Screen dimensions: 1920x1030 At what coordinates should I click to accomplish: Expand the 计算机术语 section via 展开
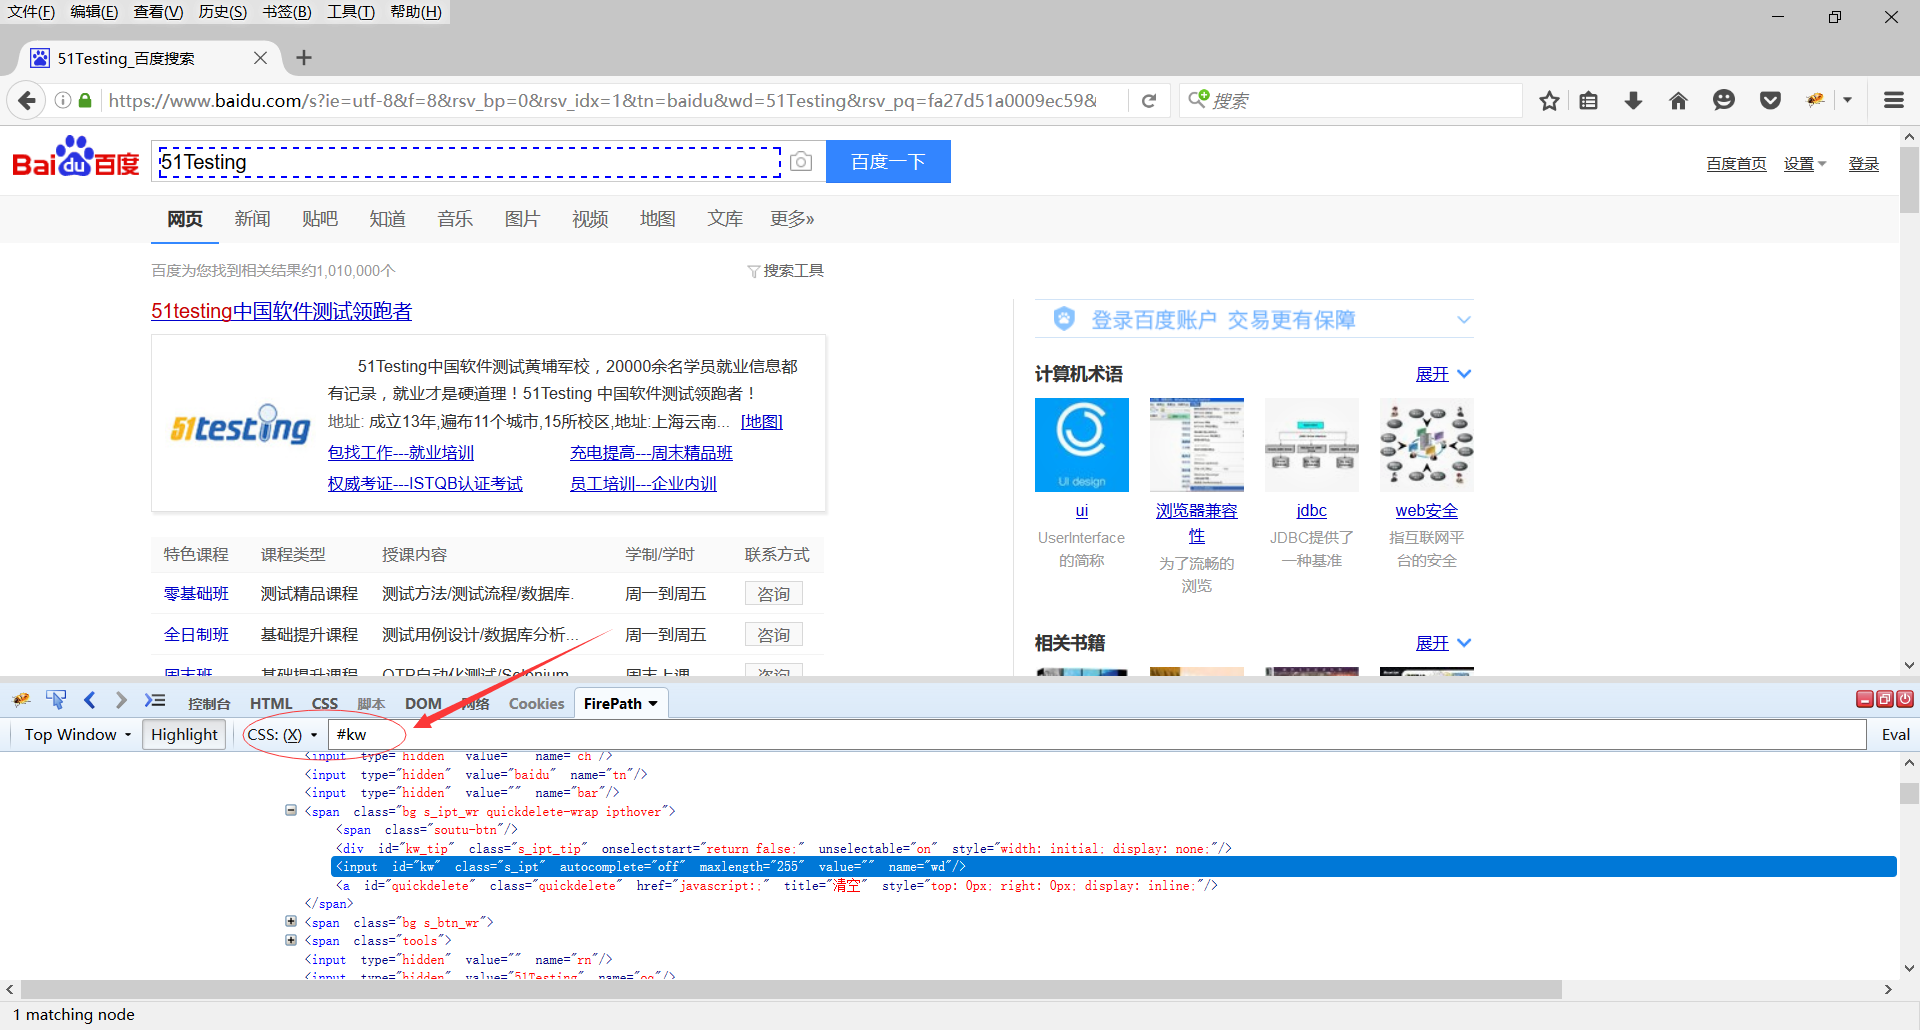[1443, 374]
